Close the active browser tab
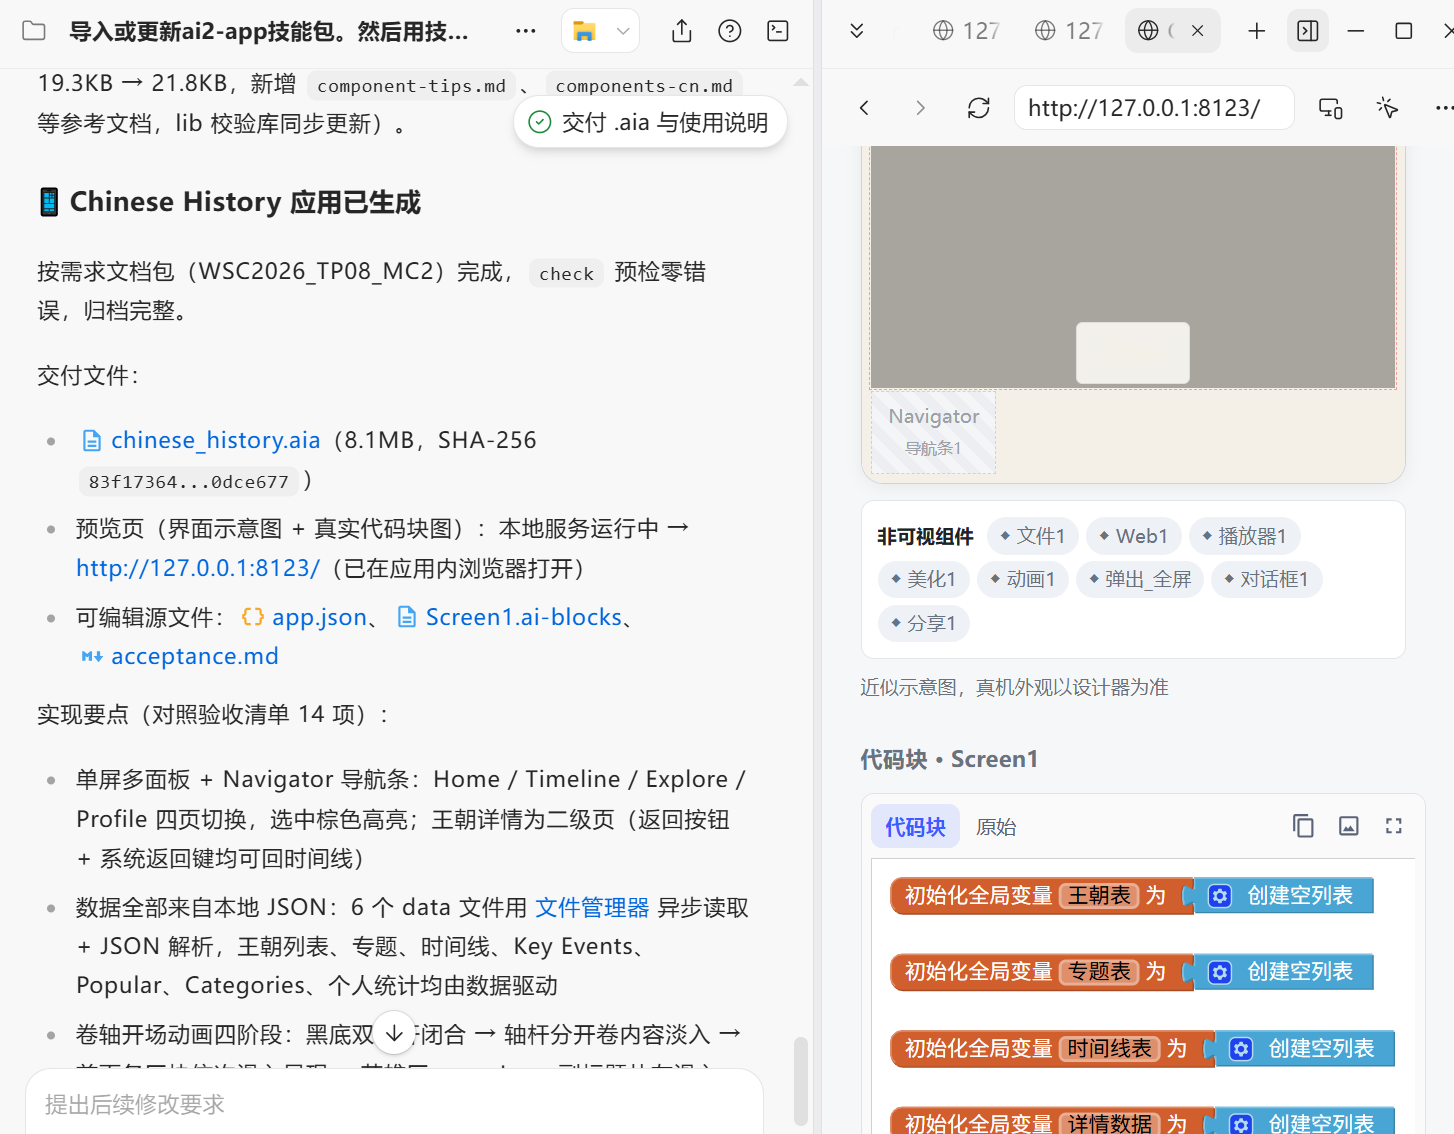 point(1197,31)
